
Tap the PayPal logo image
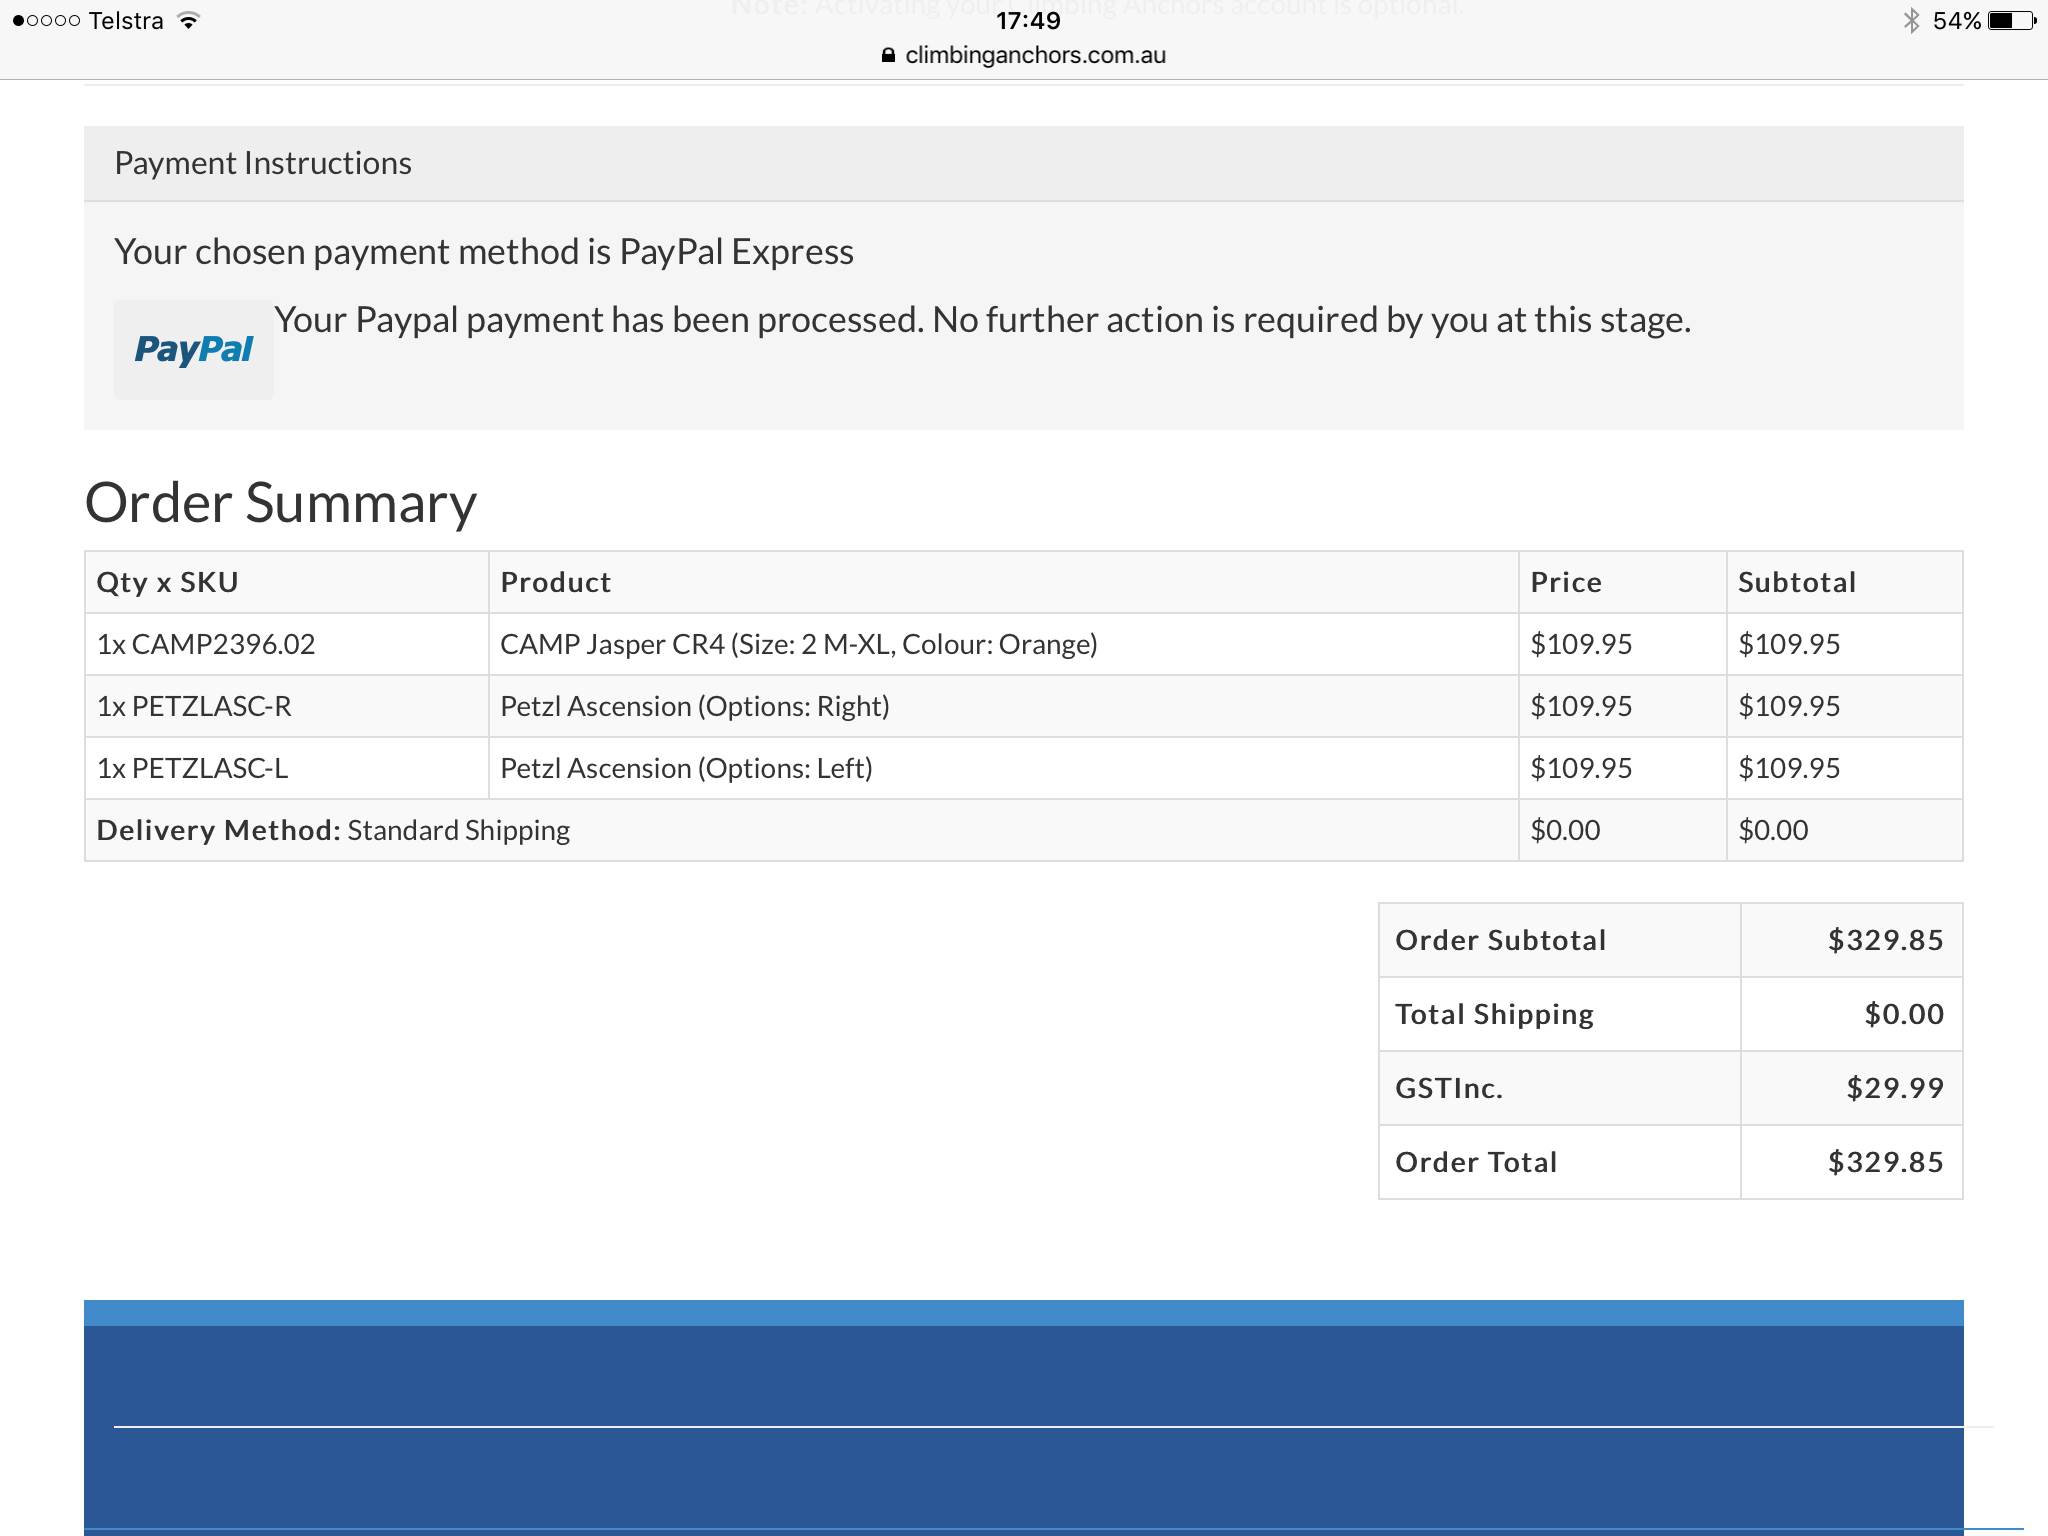[x=193, y=350]
